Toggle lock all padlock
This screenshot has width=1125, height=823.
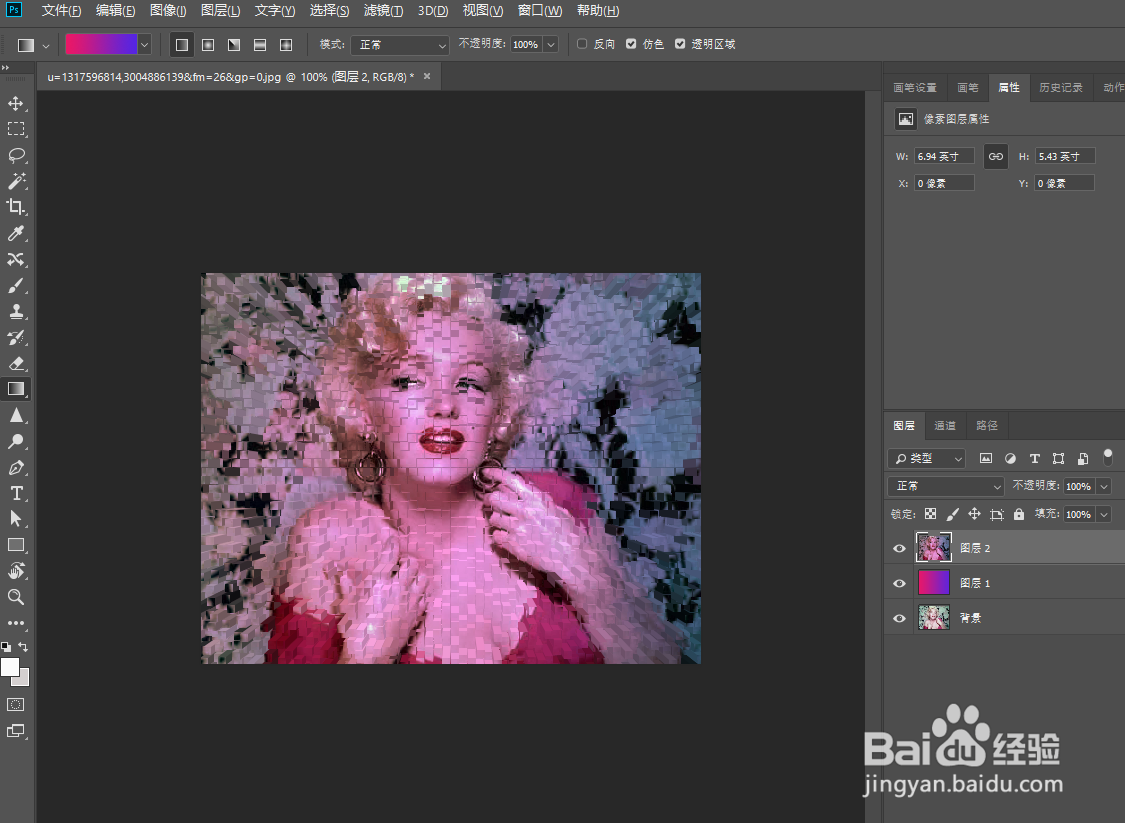click(1019, 514)
